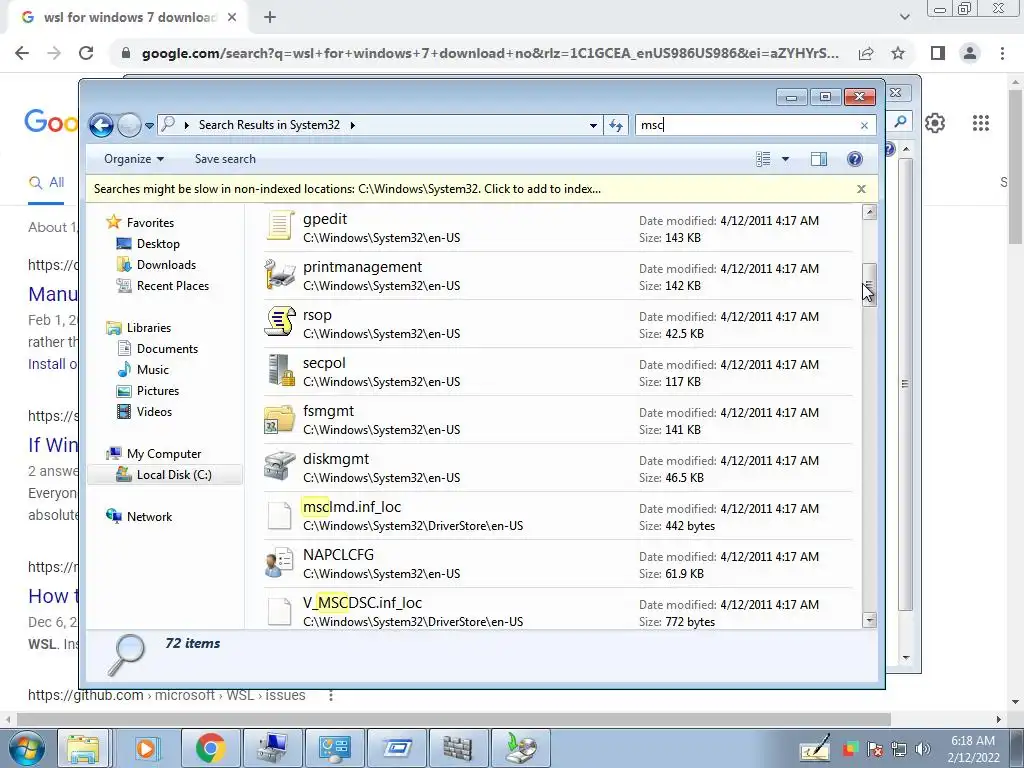Open Recent Places in navigation pane
The height and width of the screenshot is (768, 1024).
pos(172,285)
